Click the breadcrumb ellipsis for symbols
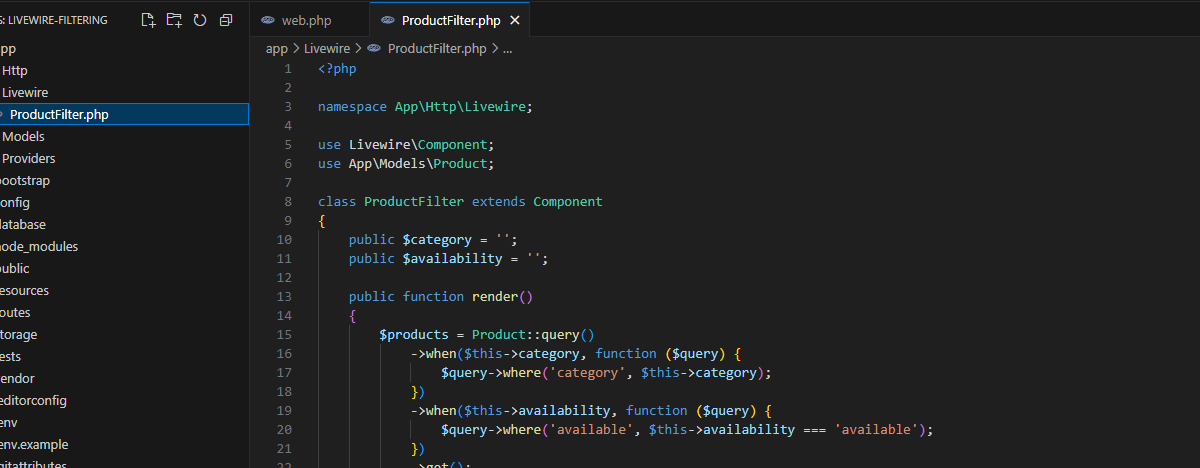 (x=507, y=48)
